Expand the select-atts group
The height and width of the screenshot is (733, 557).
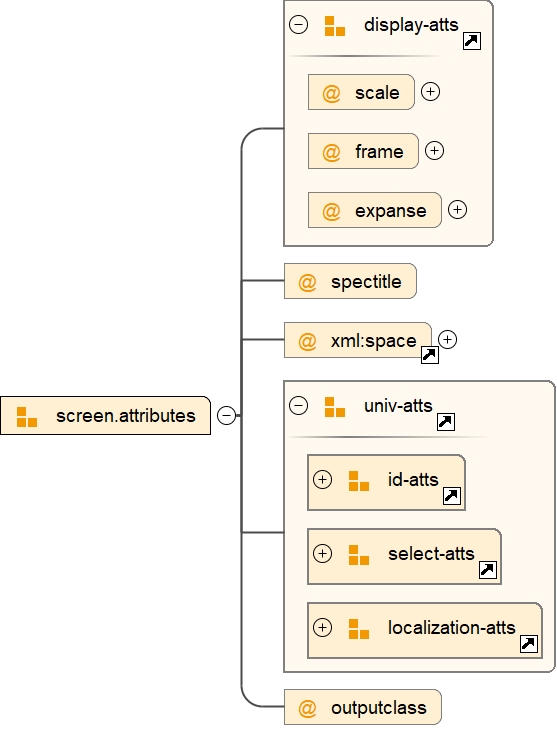coord(322,553)
